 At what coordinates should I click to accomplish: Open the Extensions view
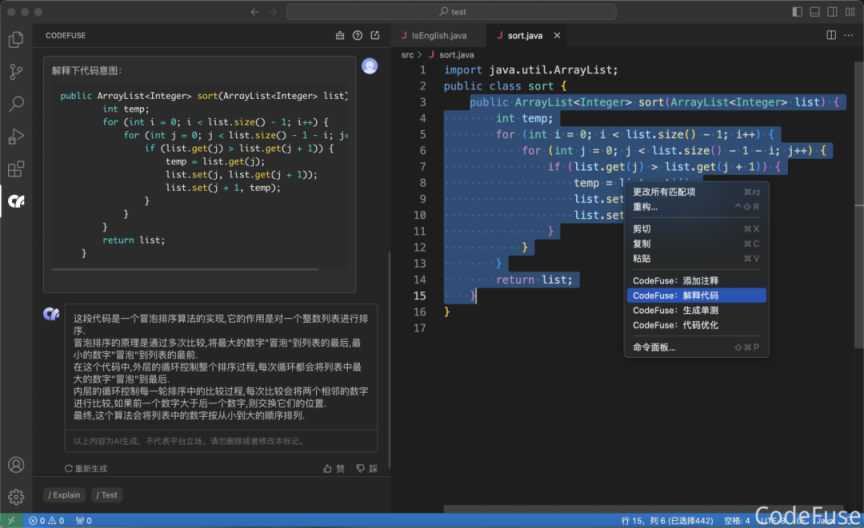[x=16, y=169]
